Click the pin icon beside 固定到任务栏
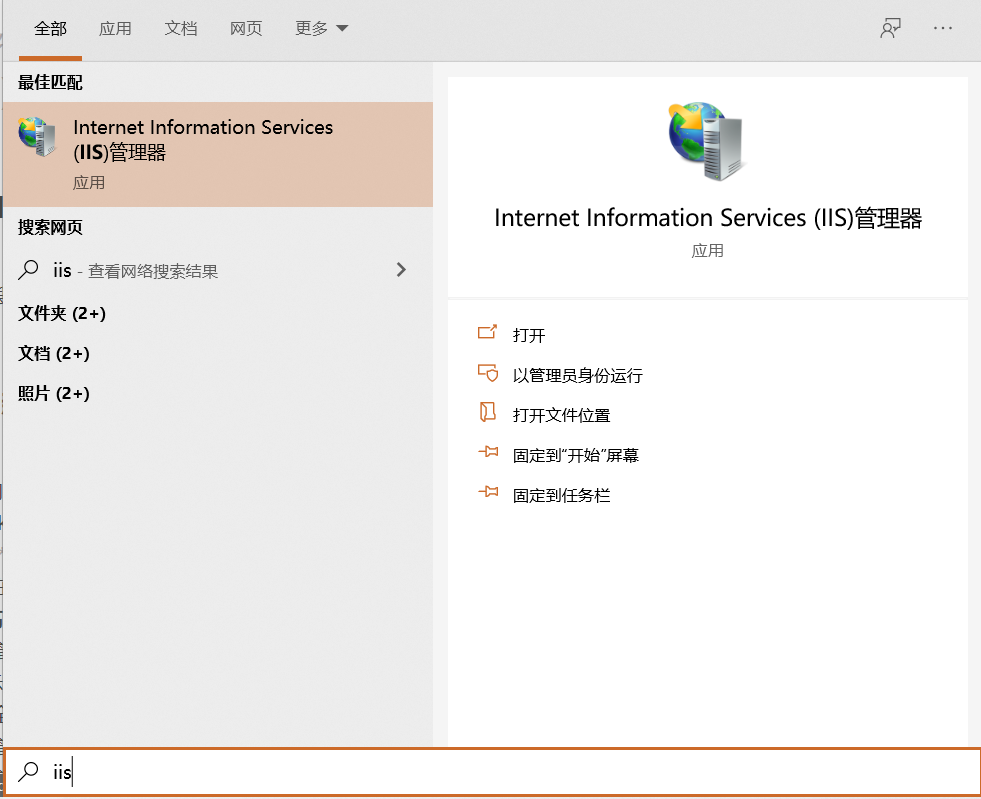Viewport: 981px width, 799px height. (489, 492)
